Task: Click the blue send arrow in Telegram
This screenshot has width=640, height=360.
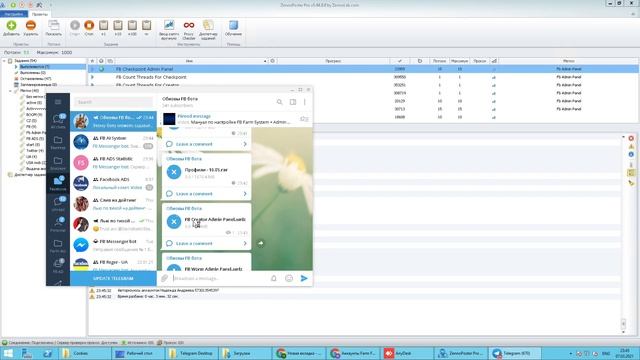Action: [x=304, y=278]
